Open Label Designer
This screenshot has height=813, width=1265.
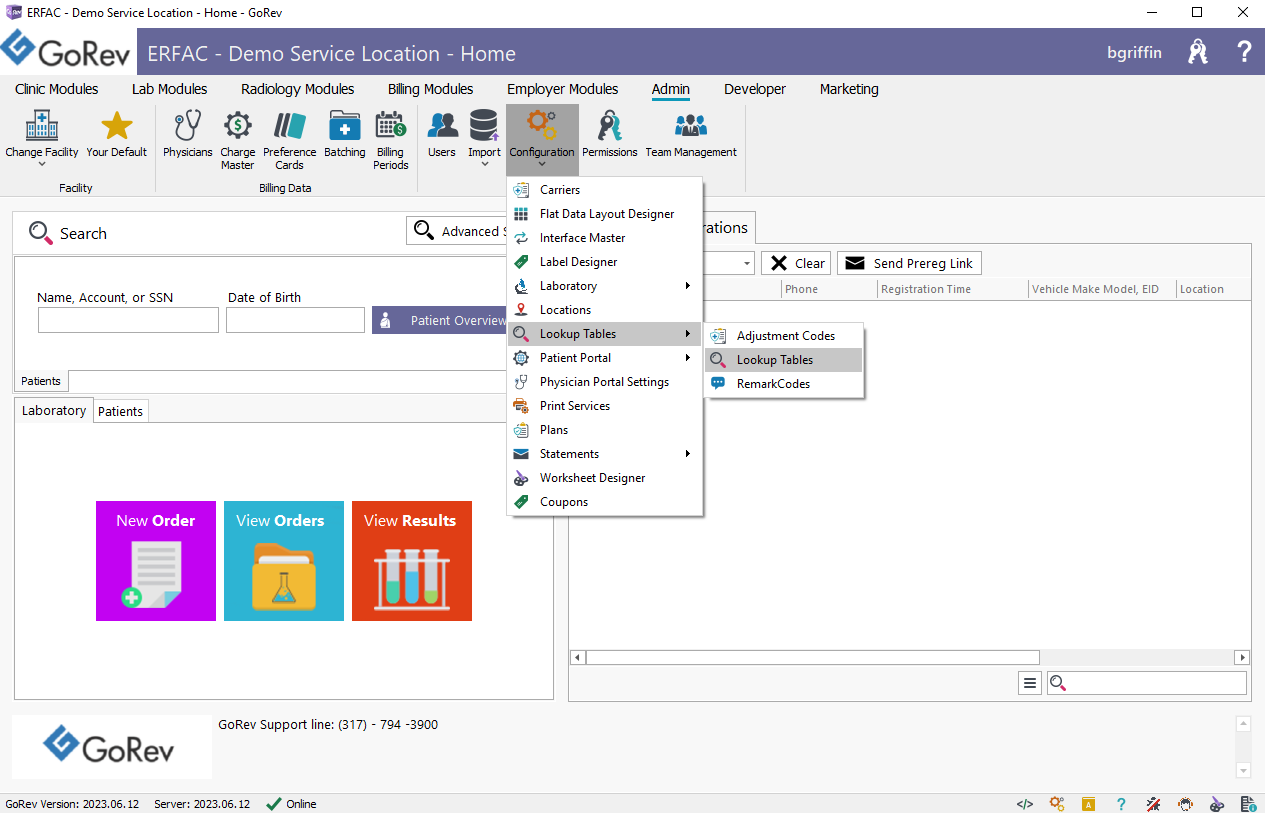tap(604, 262)
